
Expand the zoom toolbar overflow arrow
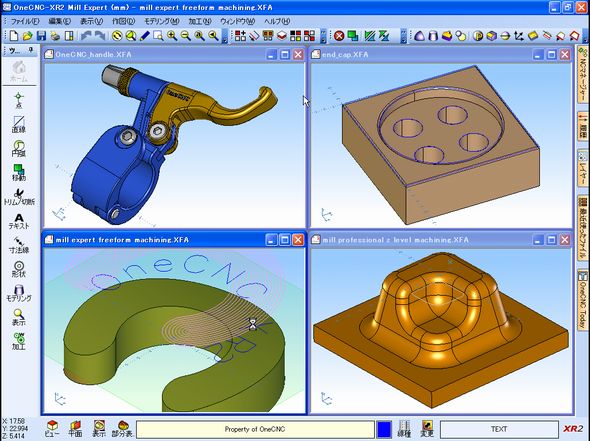tap(225, 37)
